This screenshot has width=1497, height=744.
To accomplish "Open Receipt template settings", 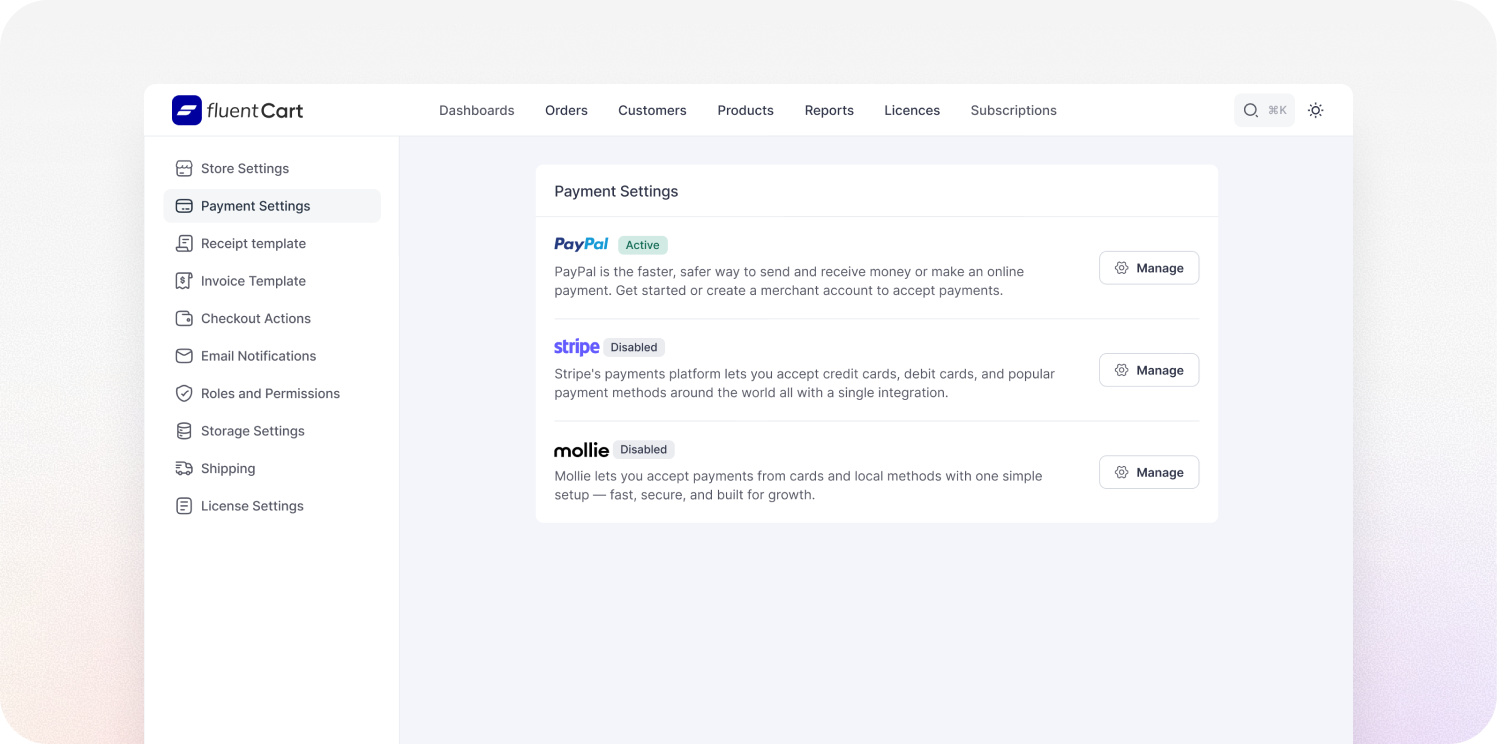I will 272,244.
